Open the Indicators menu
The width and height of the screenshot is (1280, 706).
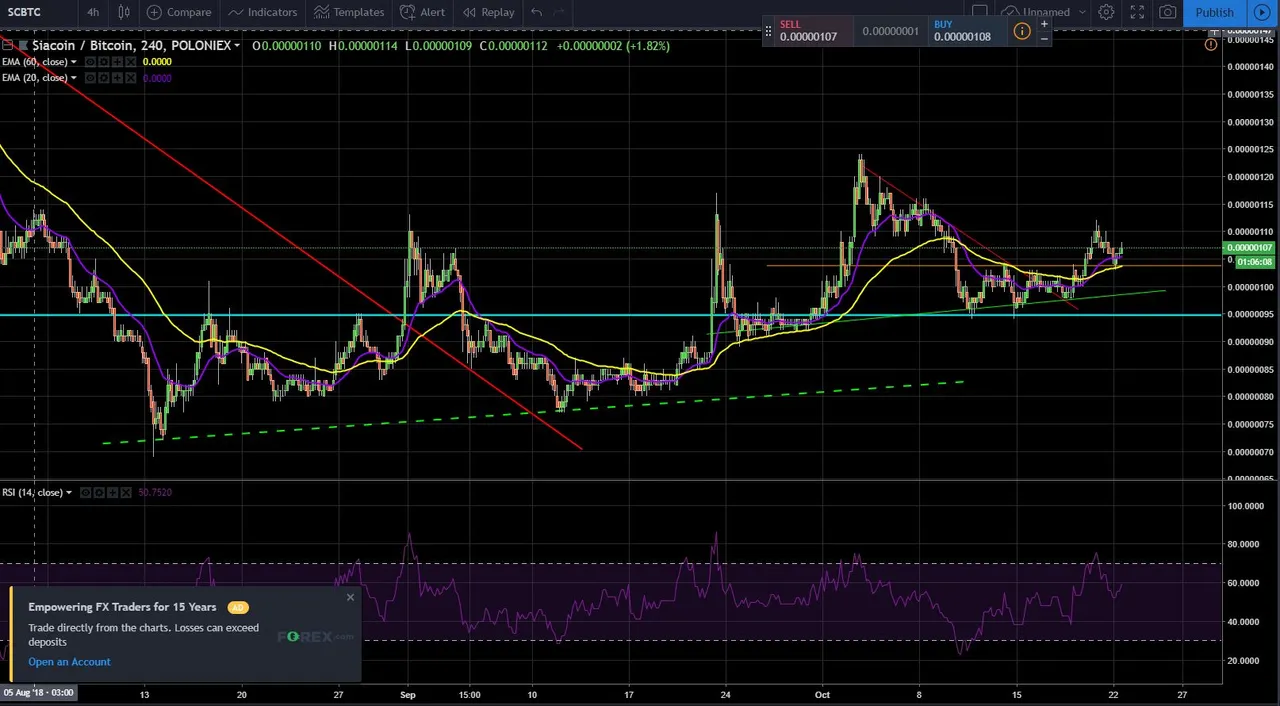point(263,12)
